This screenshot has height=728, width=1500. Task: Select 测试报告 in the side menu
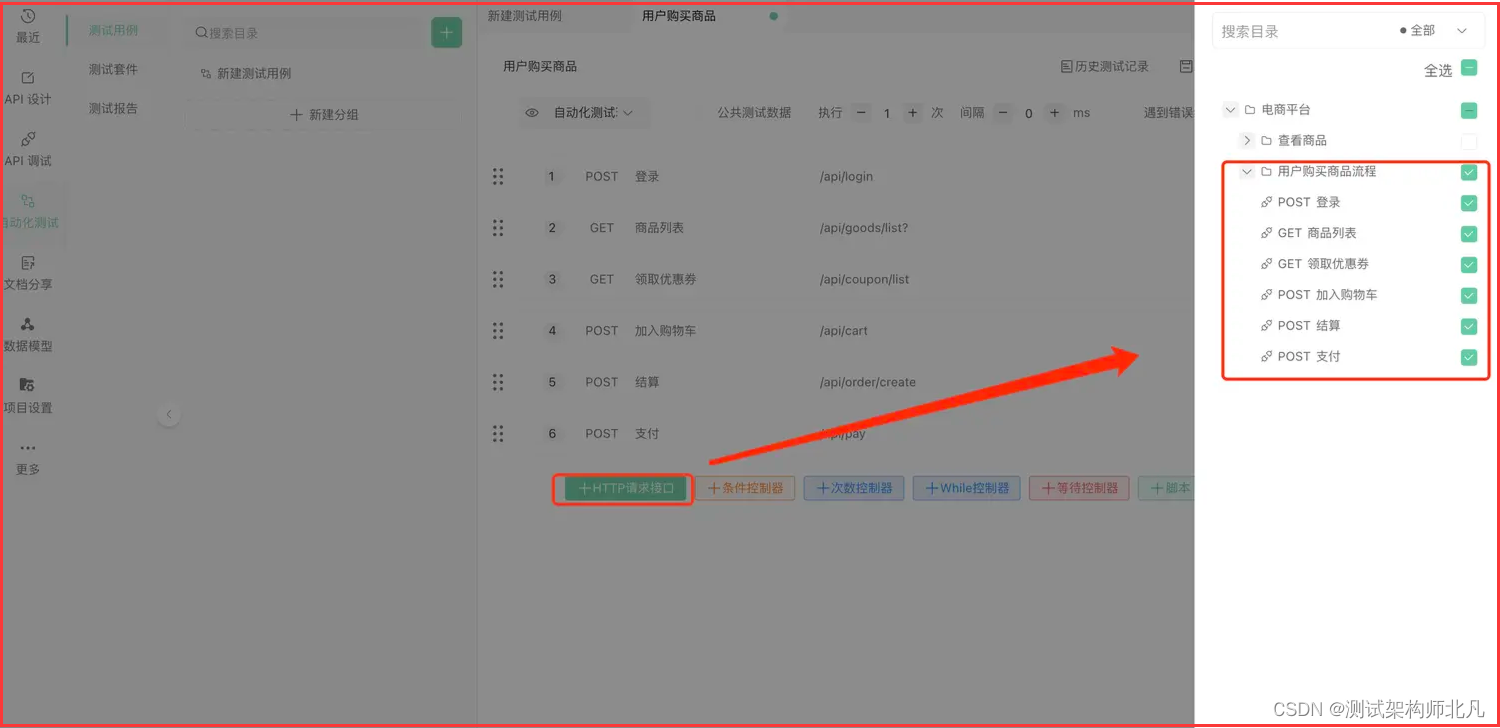(x=114, y=108)
